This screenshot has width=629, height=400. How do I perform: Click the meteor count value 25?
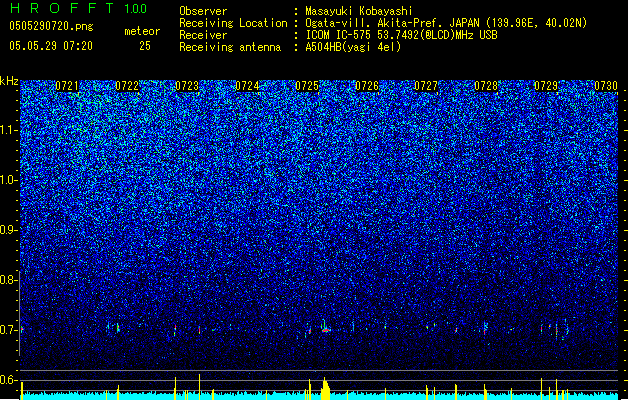click(145, 46)
